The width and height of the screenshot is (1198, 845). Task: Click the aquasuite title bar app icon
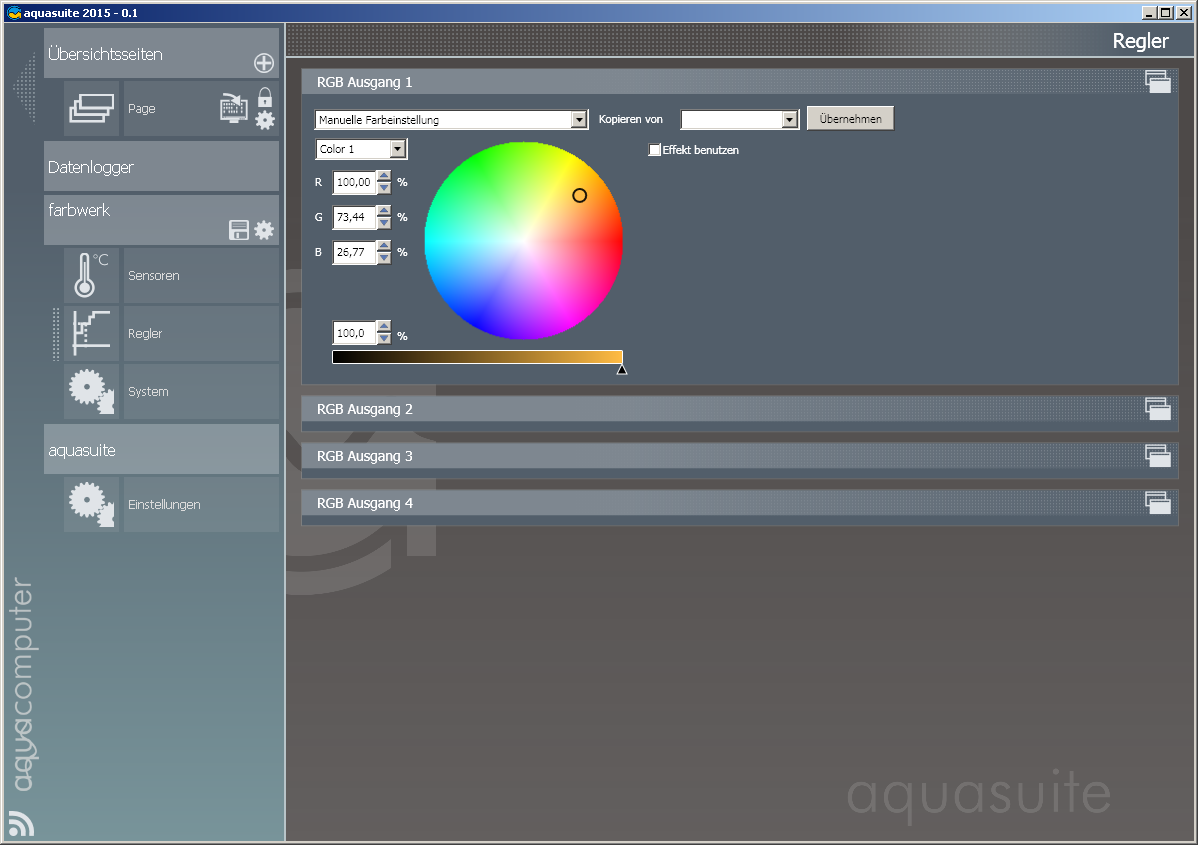coord(14,12)
